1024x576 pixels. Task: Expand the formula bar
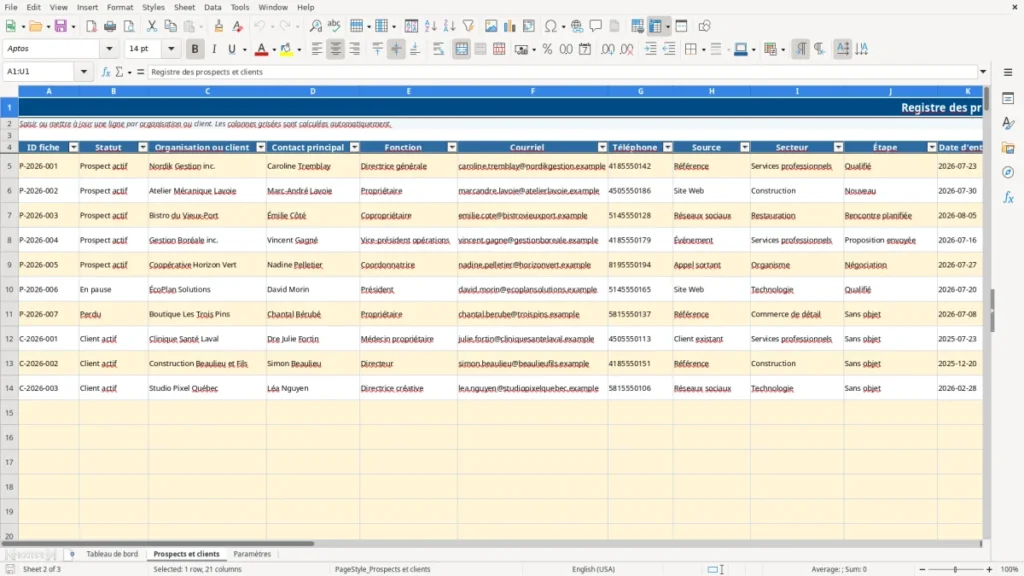tap(983, 72)
